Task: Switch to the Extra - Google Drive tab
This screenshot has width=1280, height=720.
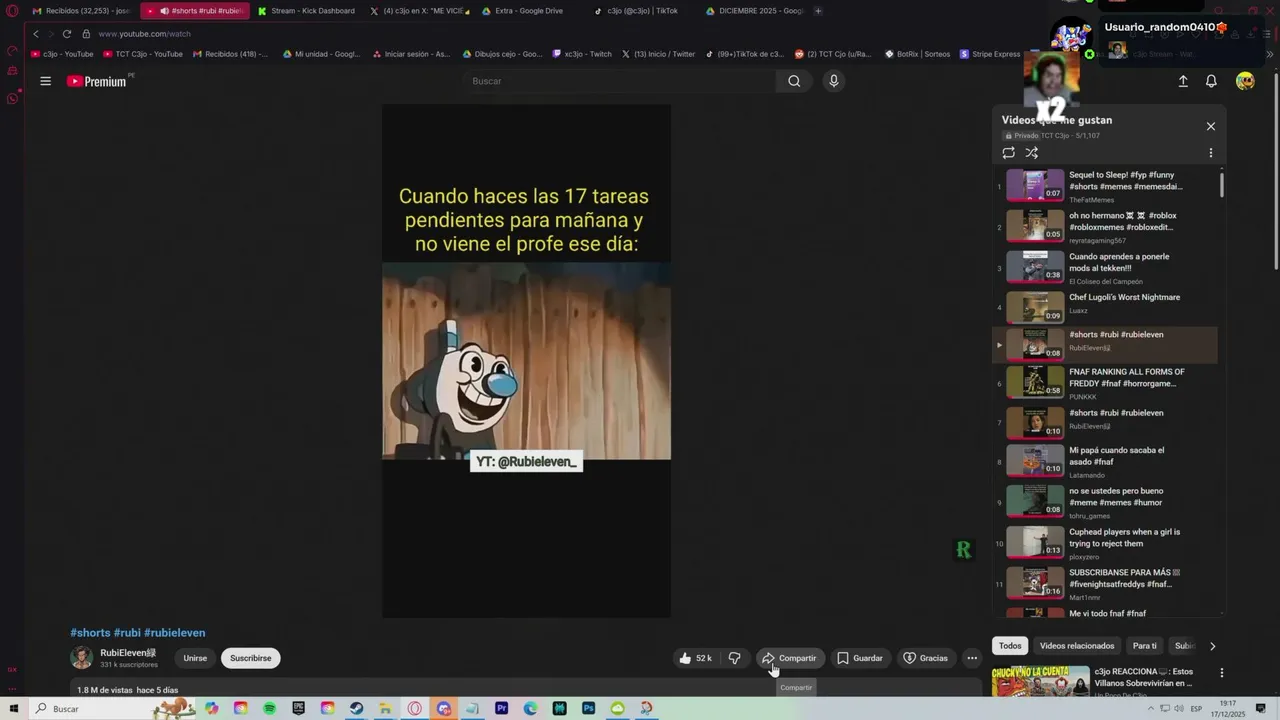Action: click(x=530, y=11)
